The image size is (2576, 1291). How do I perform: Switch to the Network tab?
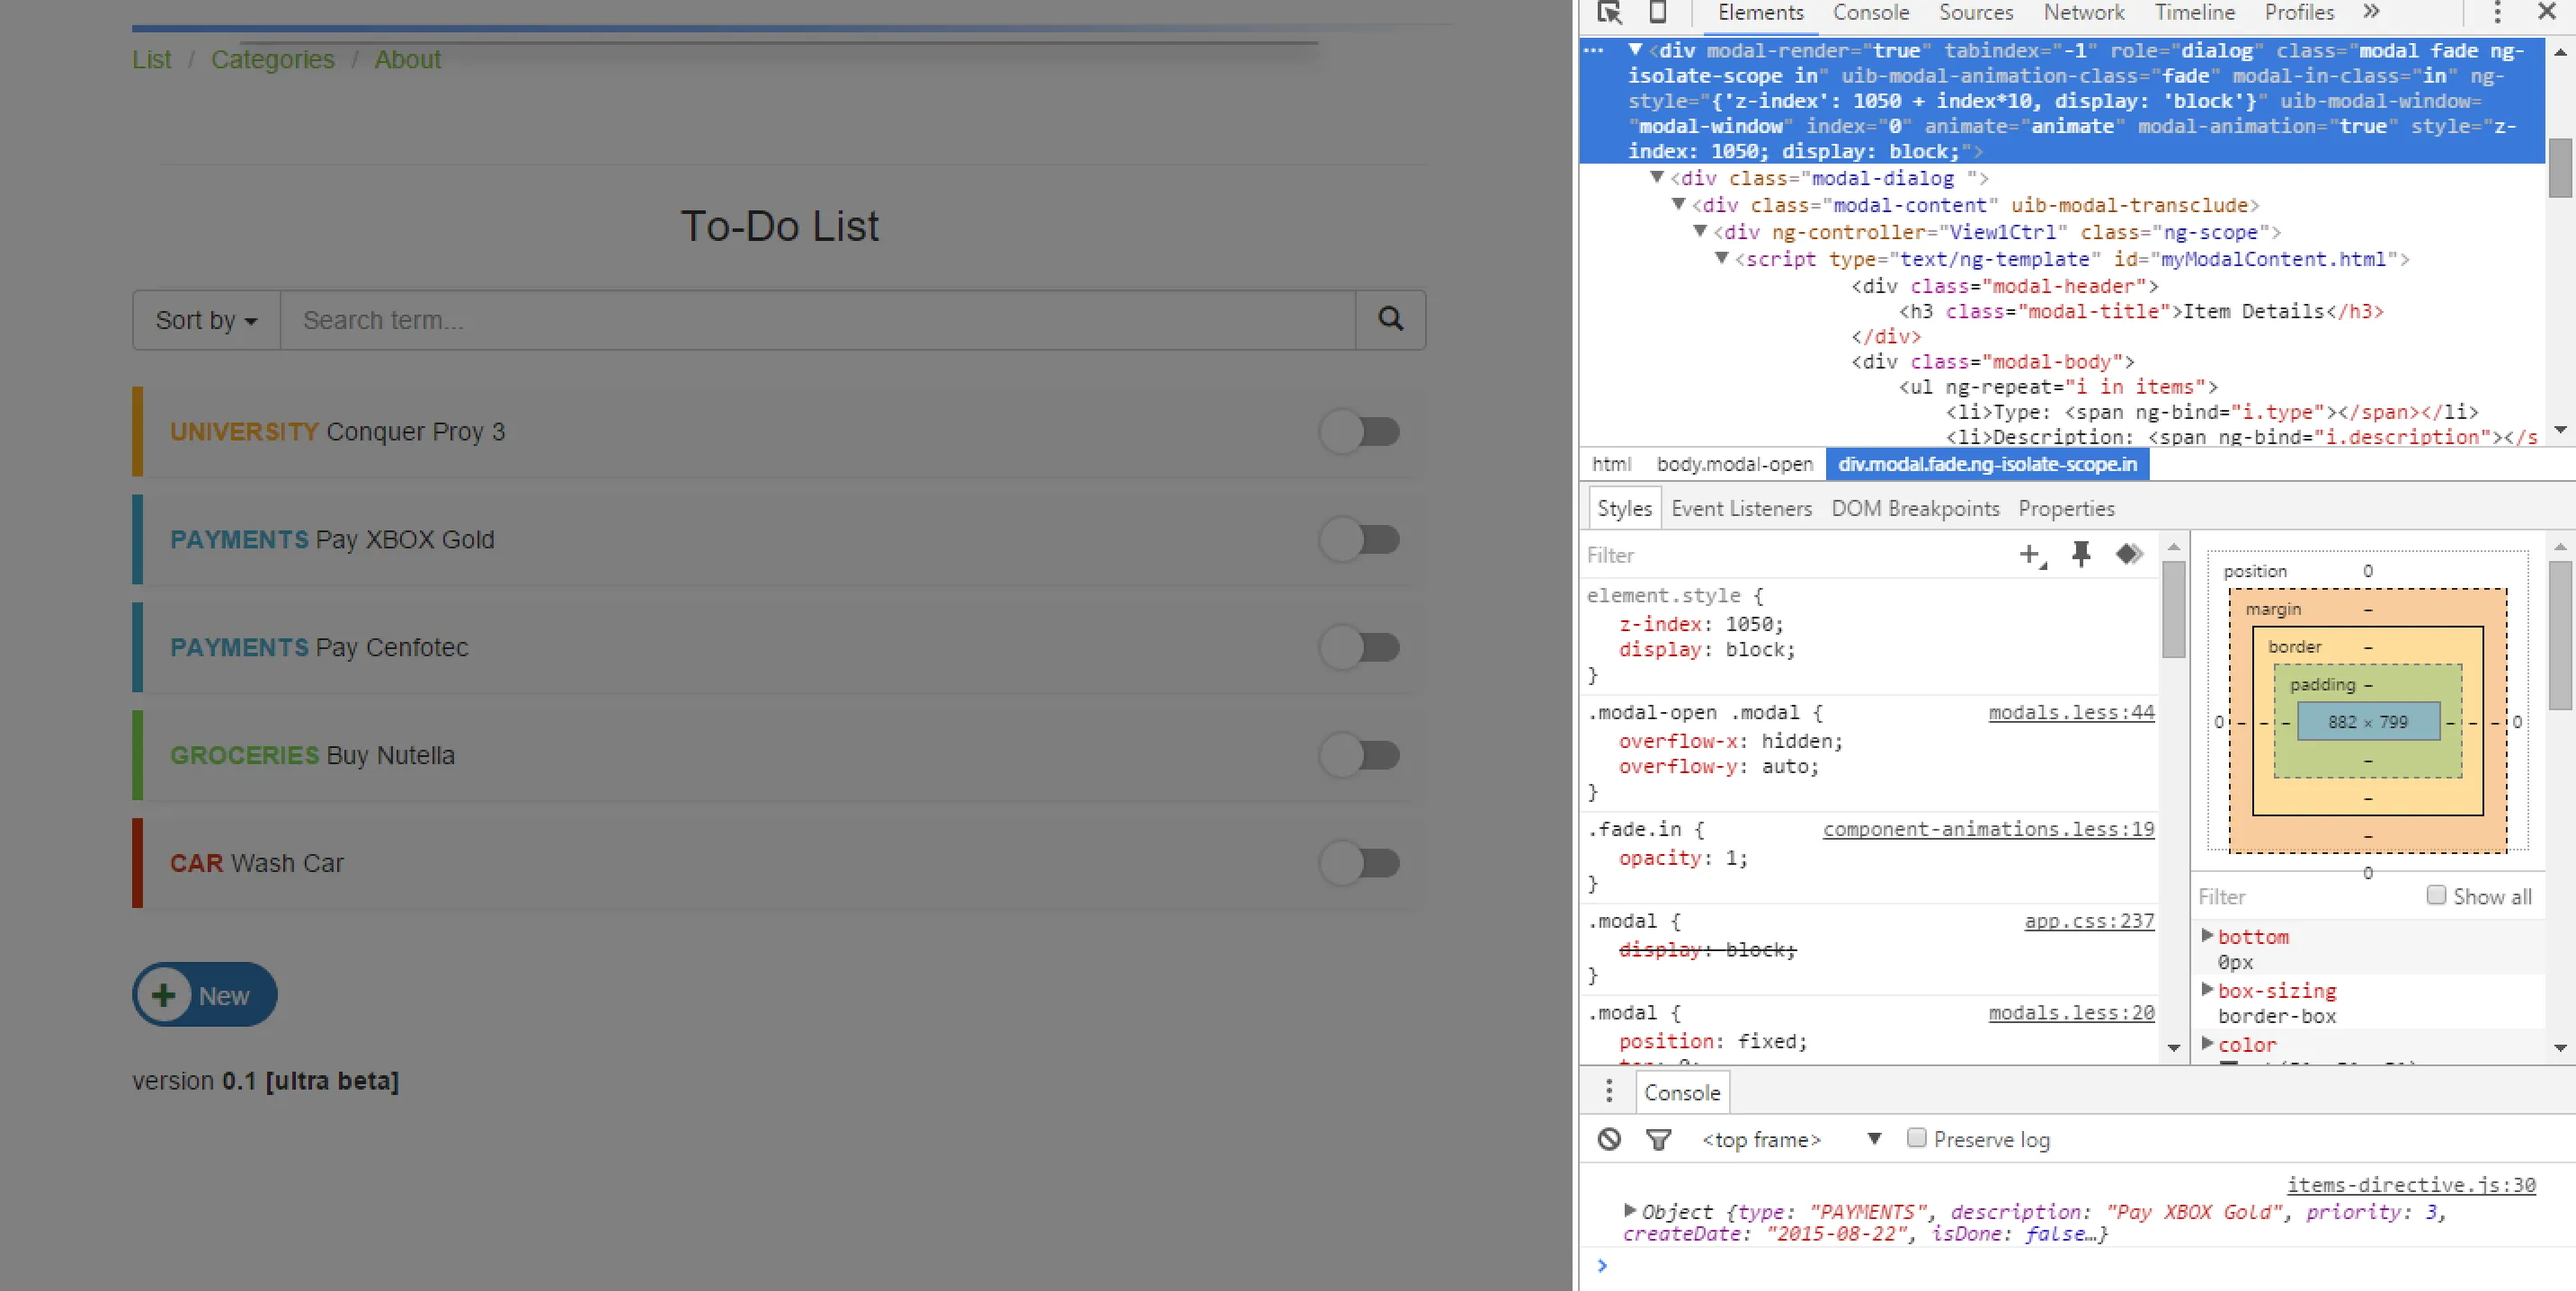[2083, 12]
